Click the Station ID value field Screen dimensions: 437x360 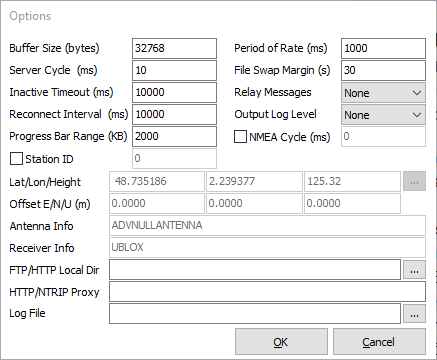(174, 158)
